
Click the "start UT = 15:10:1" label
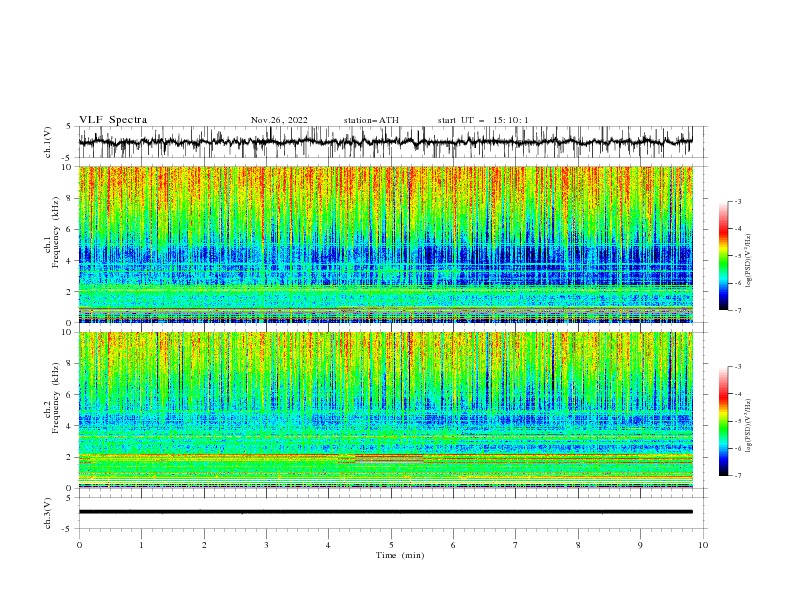click(x=483, y=120)
